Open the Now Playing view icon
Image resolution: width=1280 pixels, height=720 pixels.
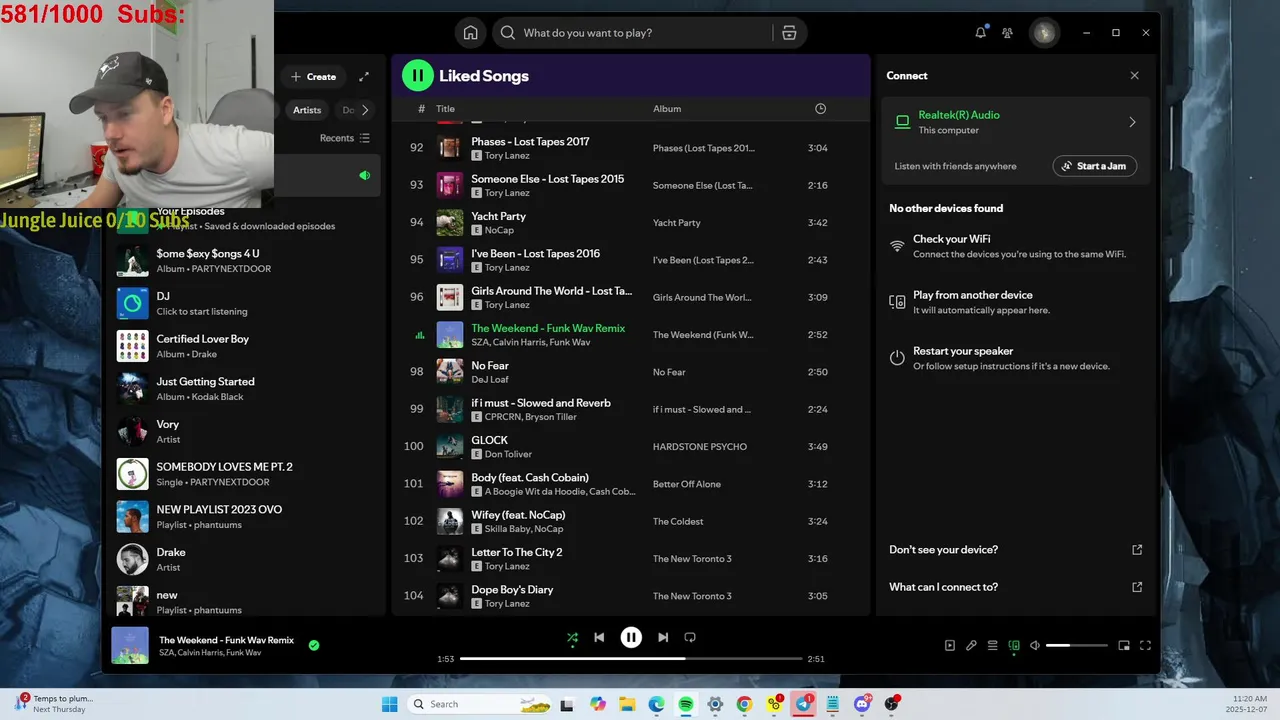tap(950, 646)
